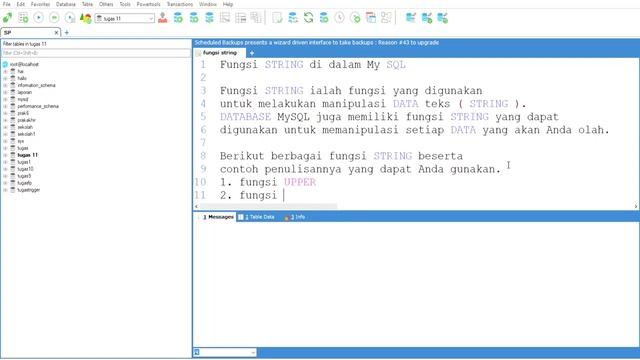Select the sekolah1 database
Image resolution: width=640 pixels, height=360 pixels.
(x=26, y=134)
